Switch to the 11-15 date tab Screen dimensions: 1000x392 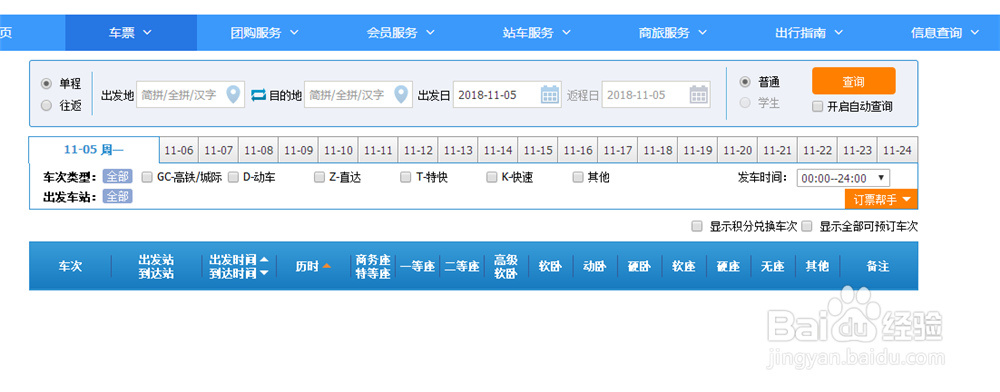(x=538, y=150)
